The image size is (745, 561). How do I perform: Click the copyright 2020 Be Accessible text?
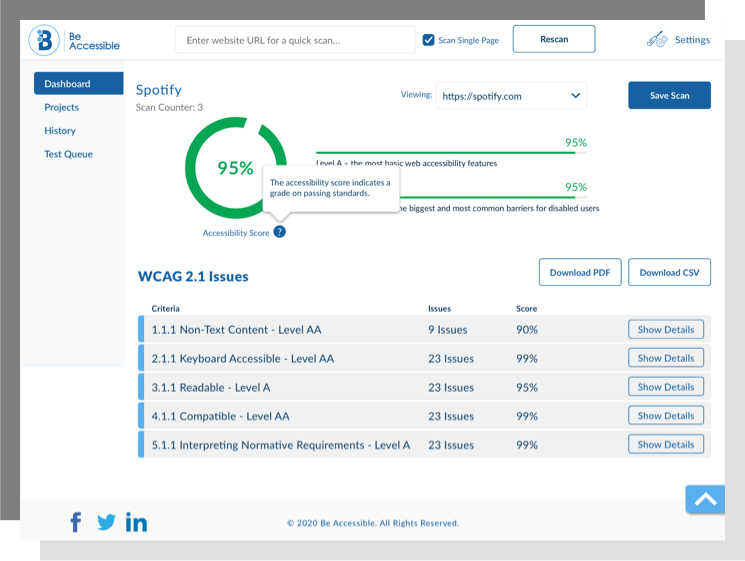coord(373,523)
